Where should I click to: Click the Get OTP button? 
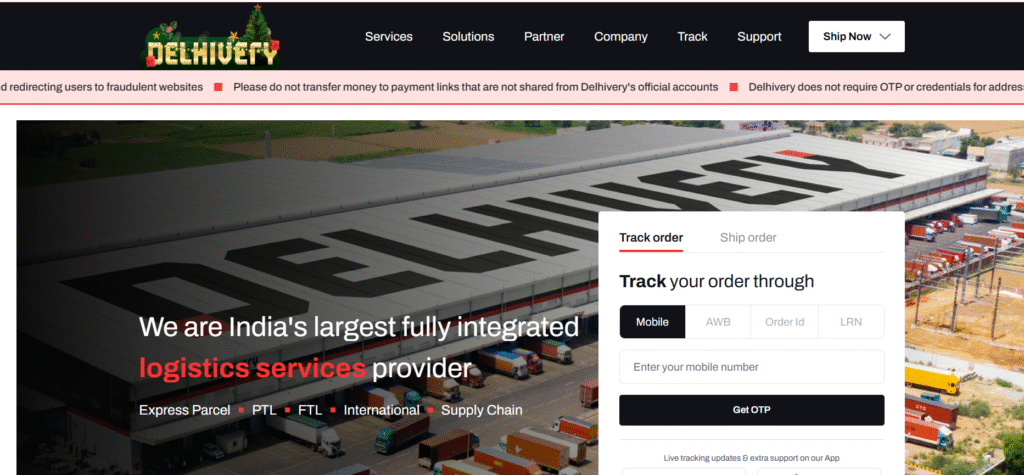tap(752, 410)
